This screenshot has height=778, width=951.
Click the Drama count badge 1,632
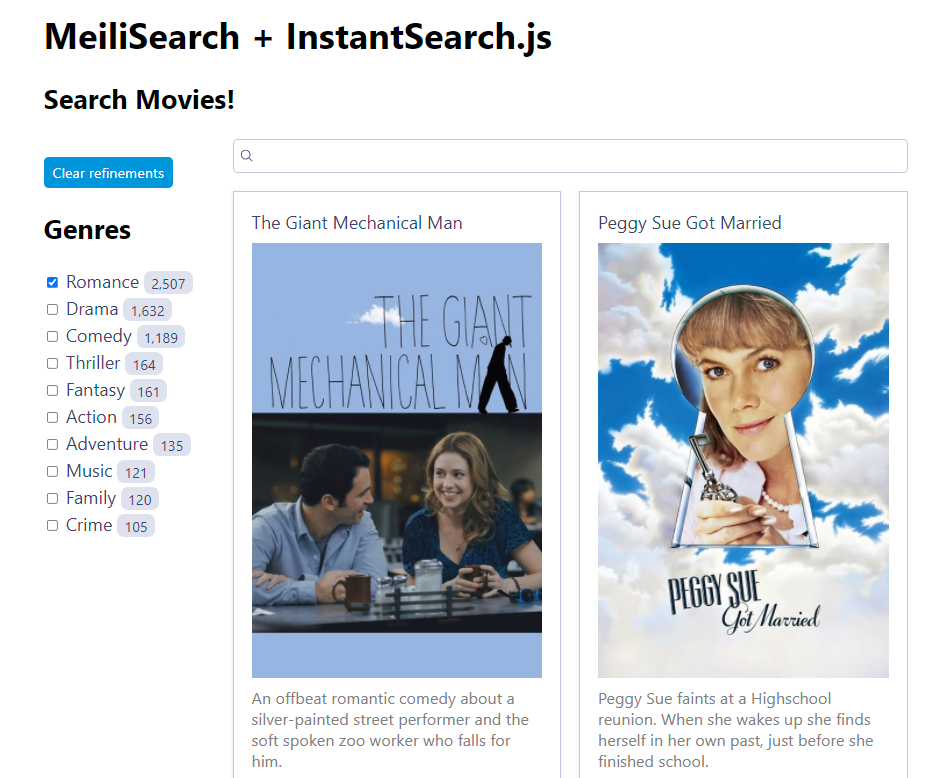pos(147,310)
